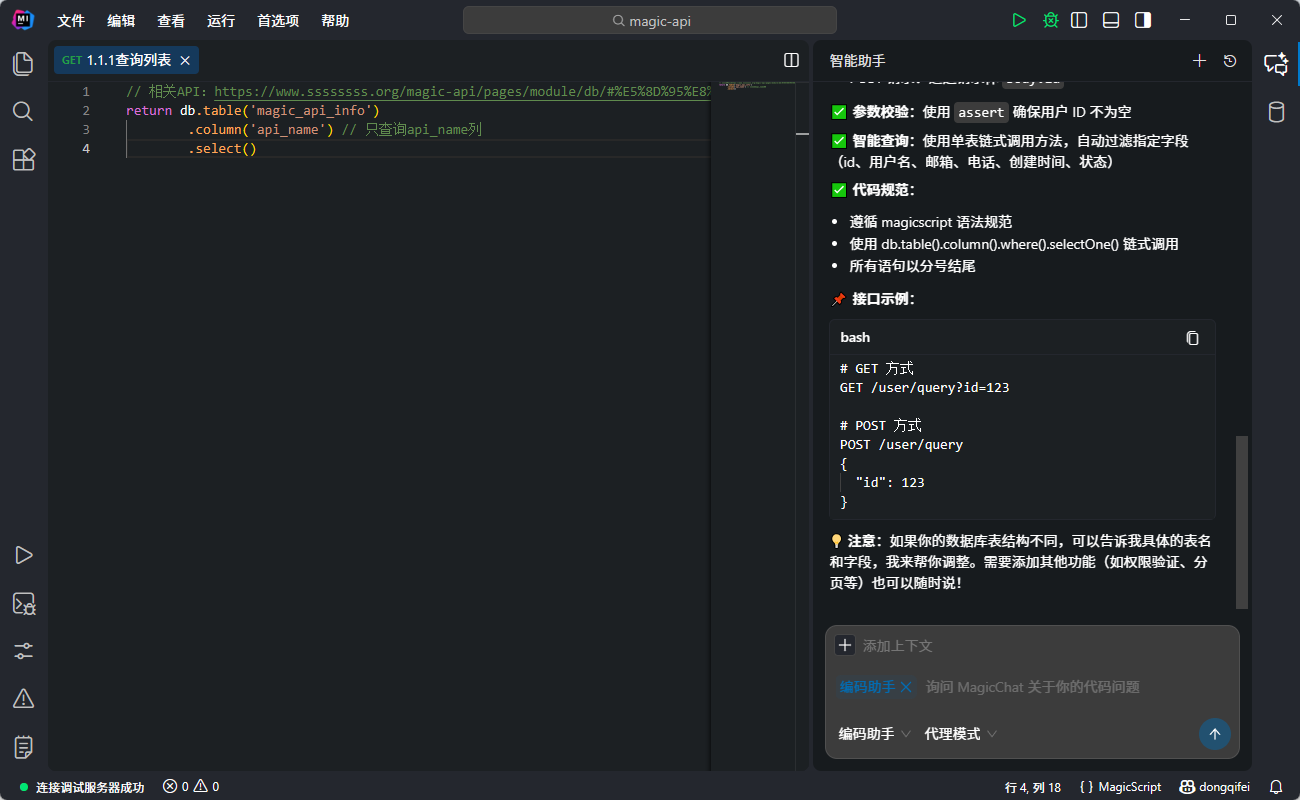Toggle the left sidebar layout icon
This screenshot has height=800, width=1300.
pos(1079,20)
